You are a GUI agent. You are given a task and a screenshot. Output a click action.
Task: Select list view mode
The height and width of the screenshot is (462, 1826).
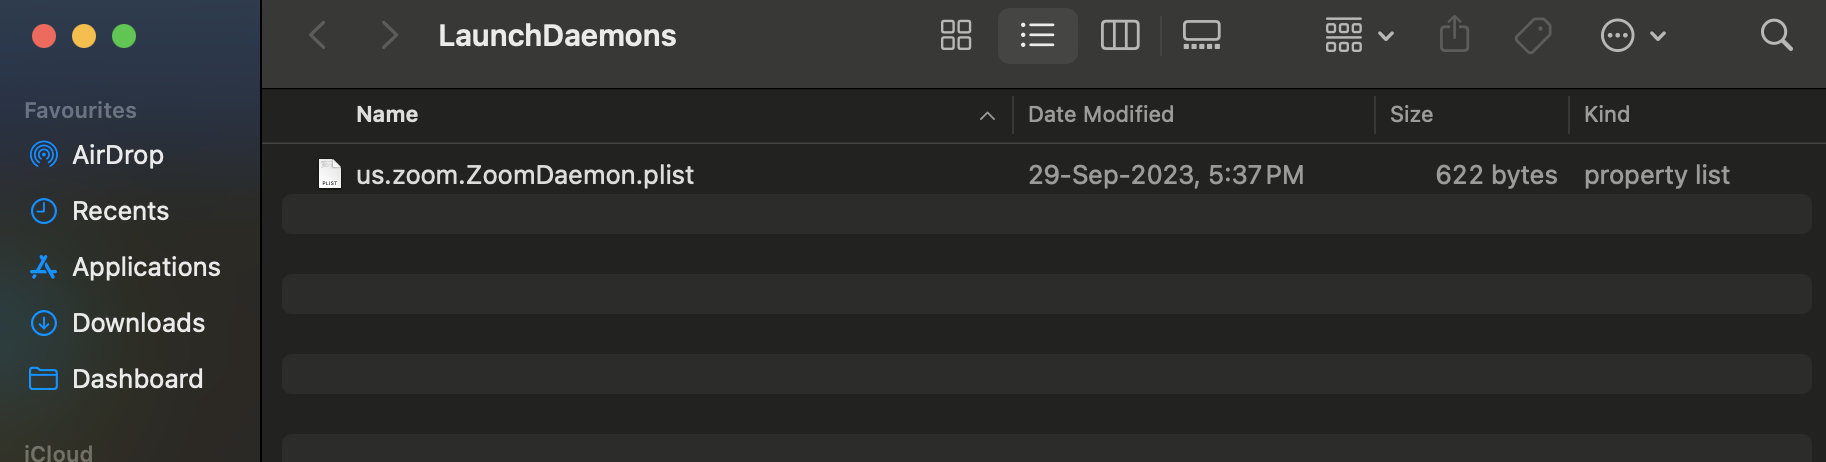(1037, 36)
